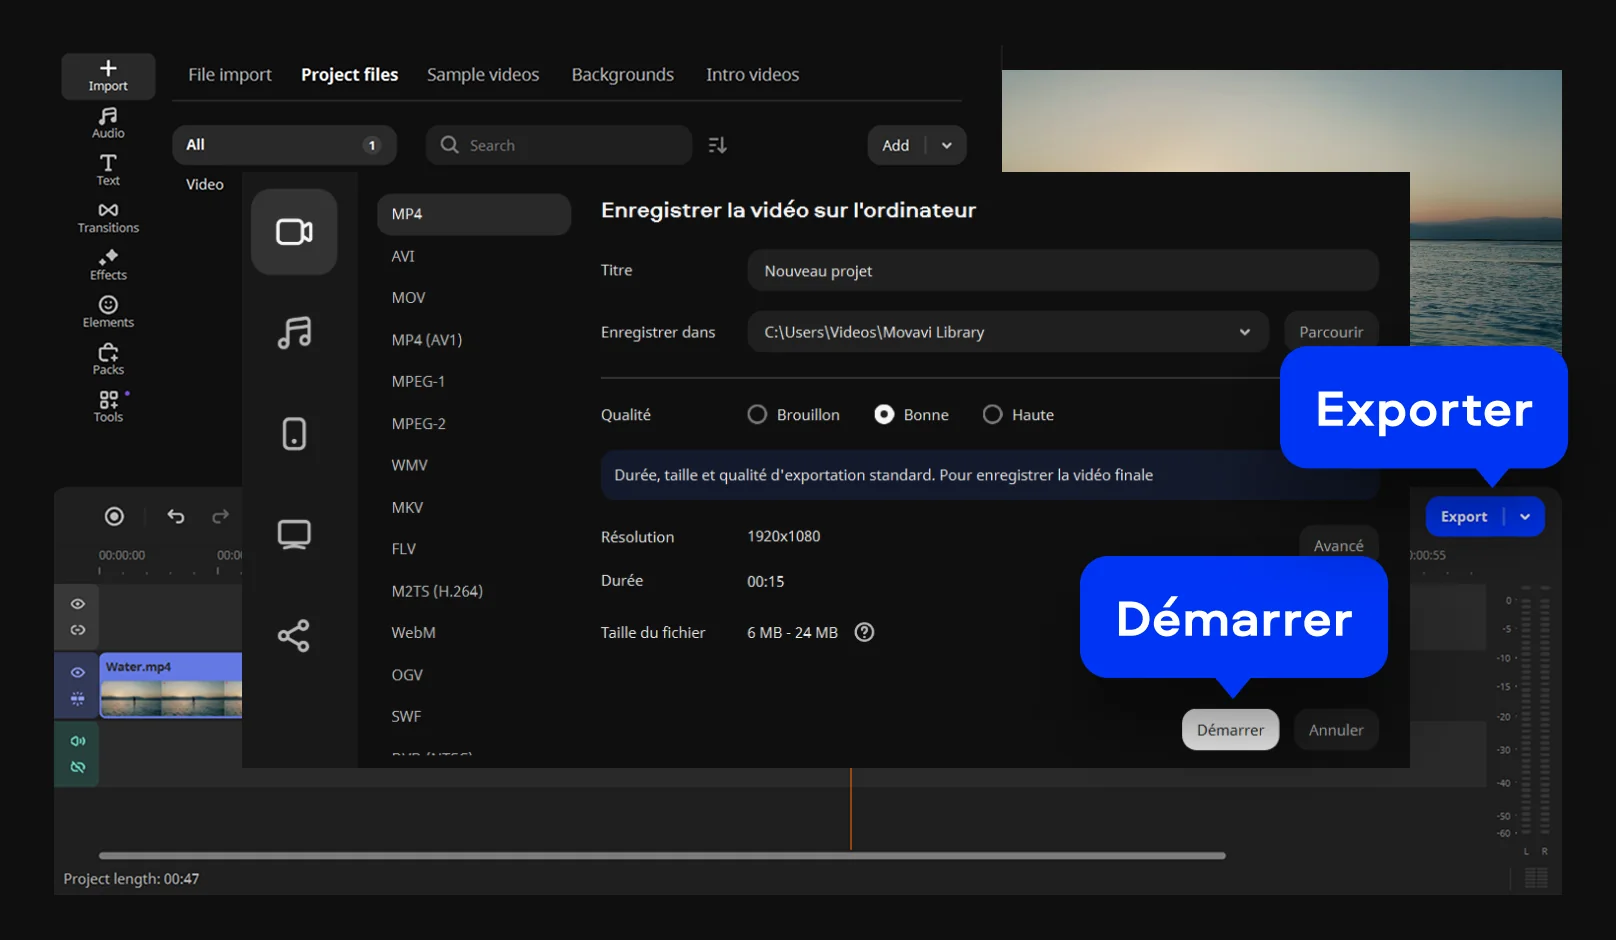This screenshot has width=1616, height=940.
Task: Choose the MOV format from list
Action: [408, 298]
